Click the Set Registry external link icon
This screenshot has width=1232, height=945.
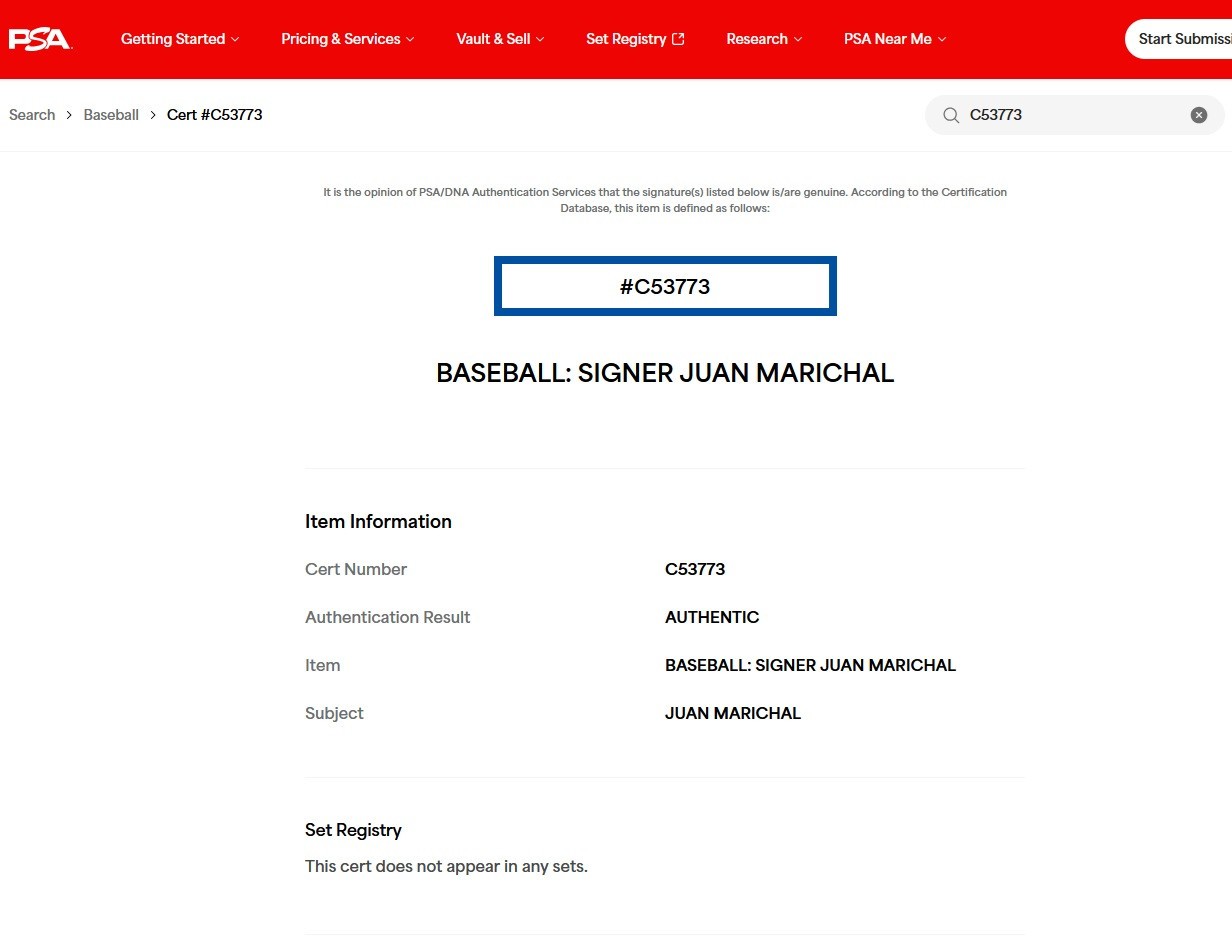(678, 39)
